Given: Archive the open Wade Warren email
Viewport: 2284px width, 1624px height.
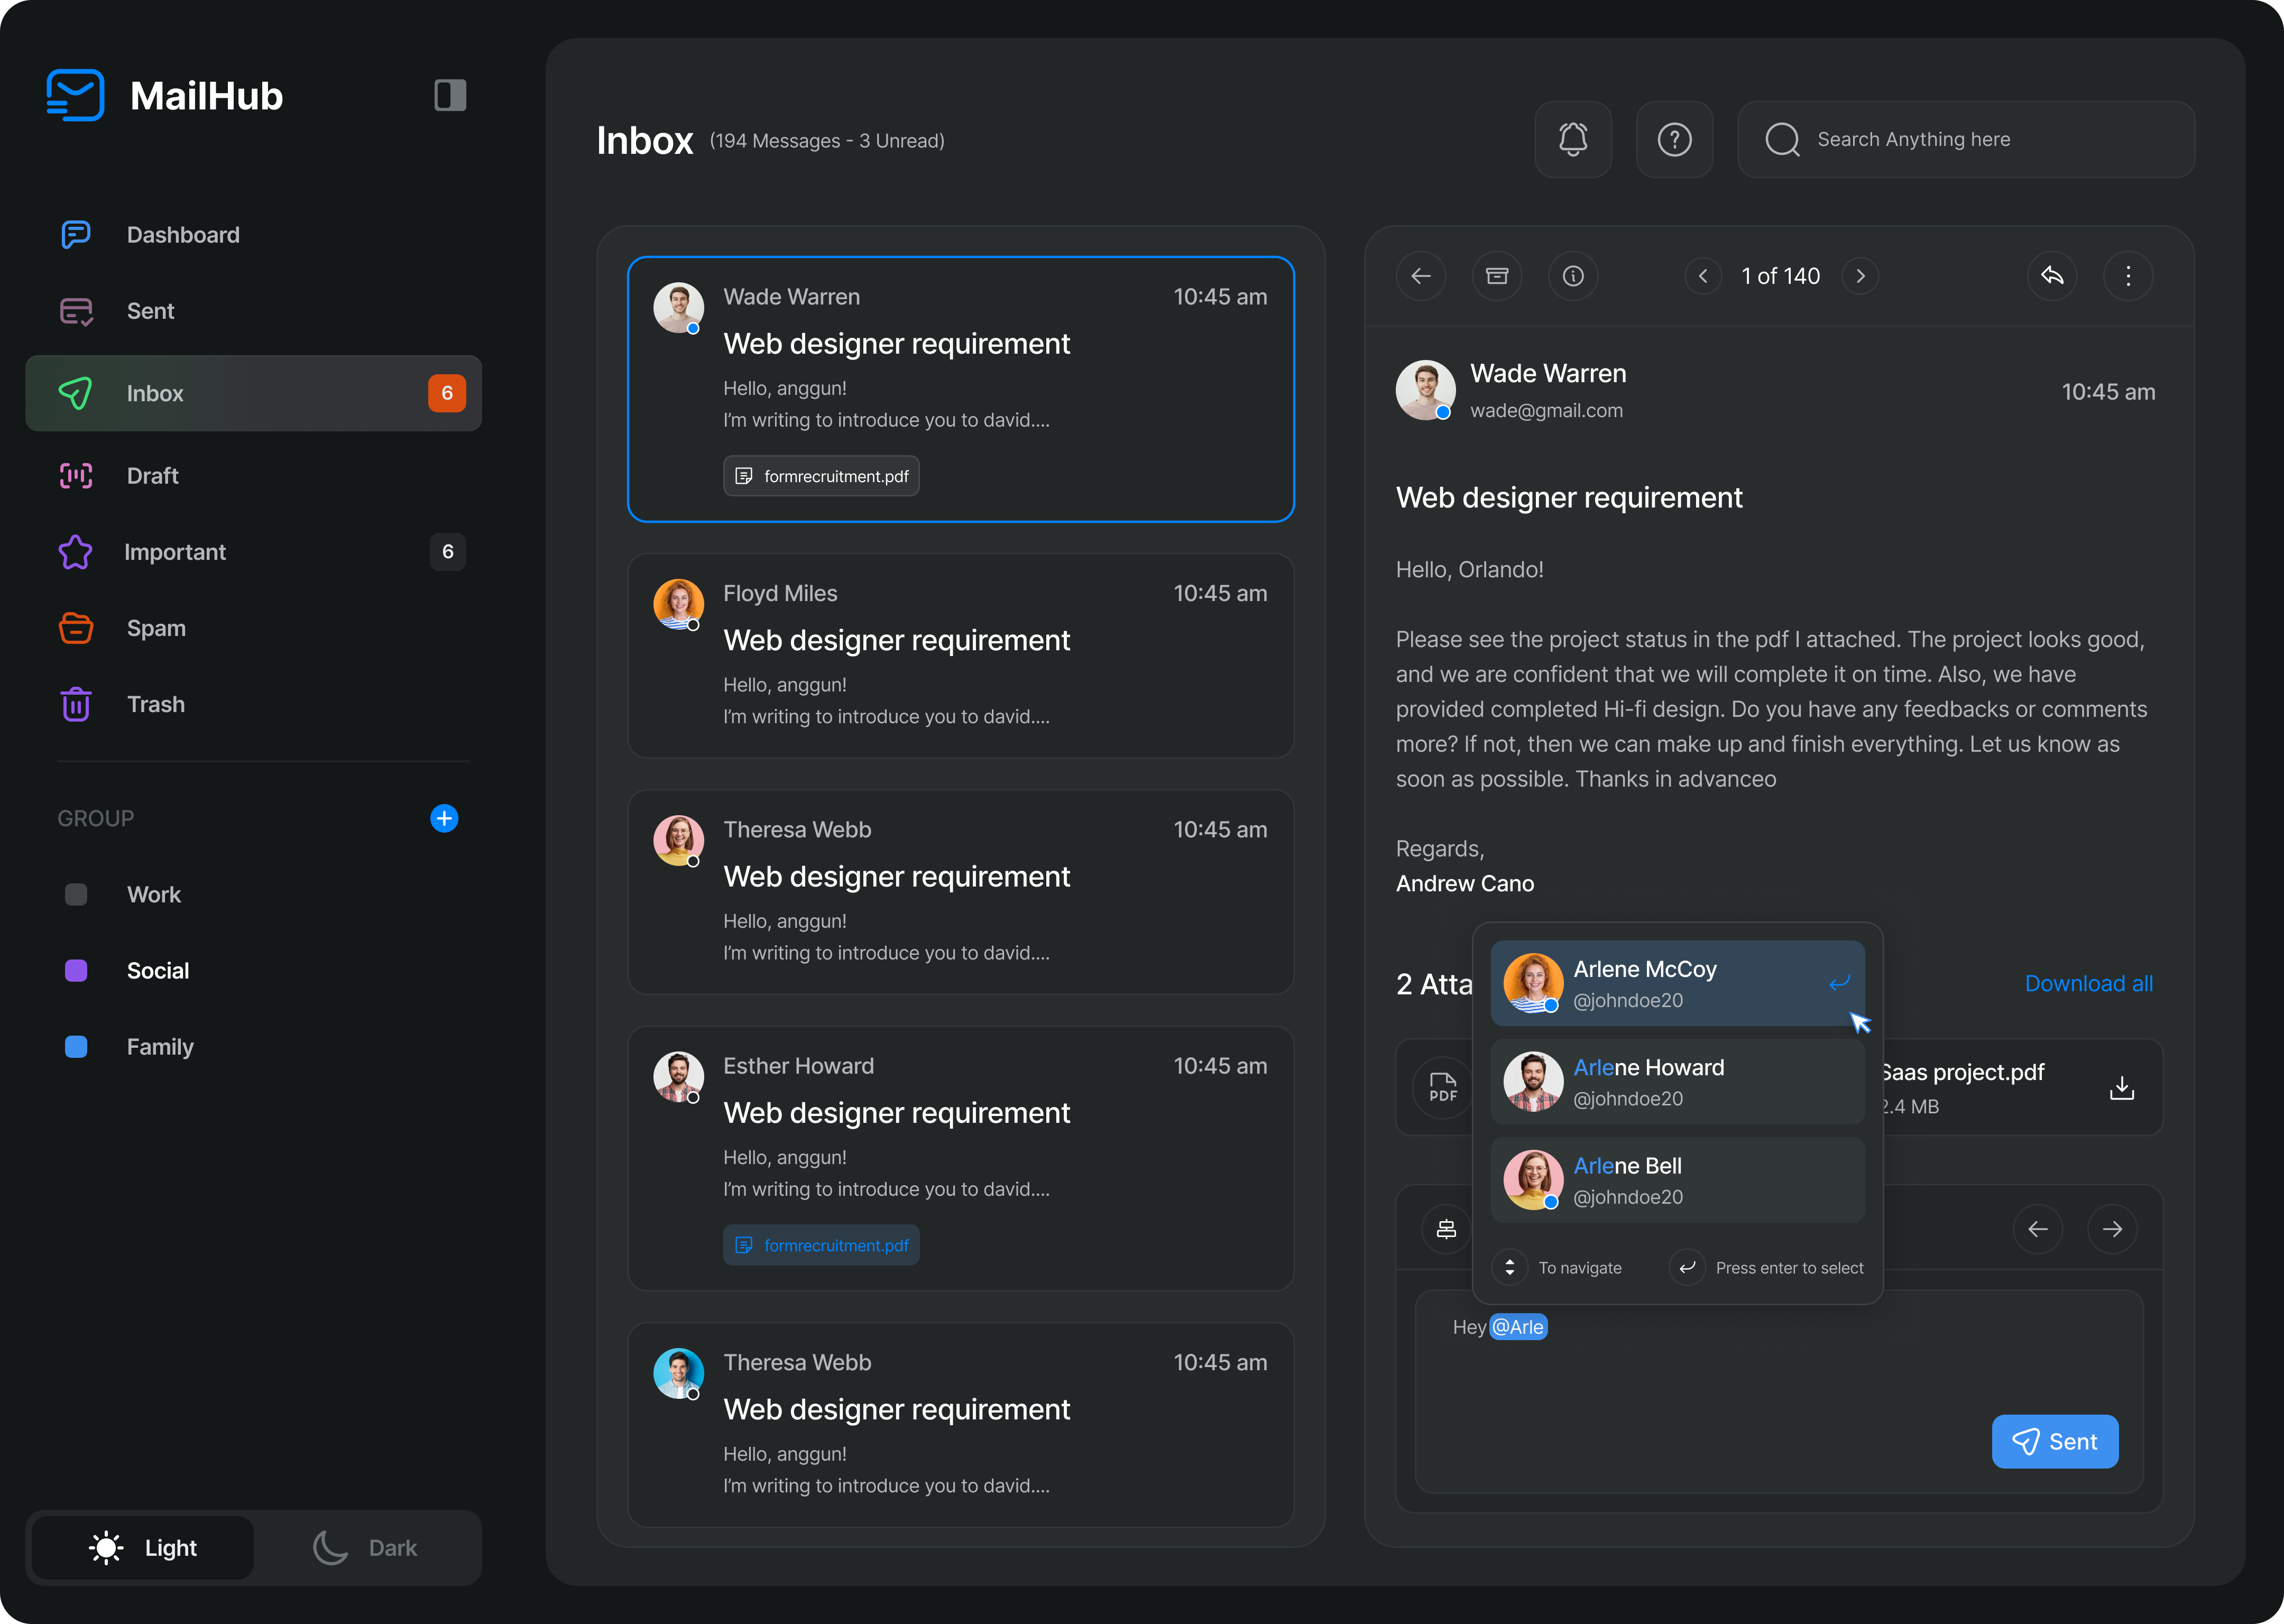Looking at the screenshot, I should pos(1497,276).
